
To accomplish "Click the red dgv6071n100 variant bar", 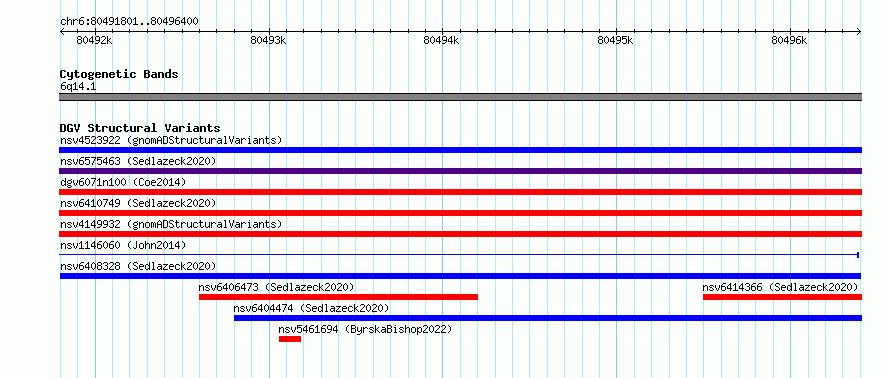I will [460, 192].
